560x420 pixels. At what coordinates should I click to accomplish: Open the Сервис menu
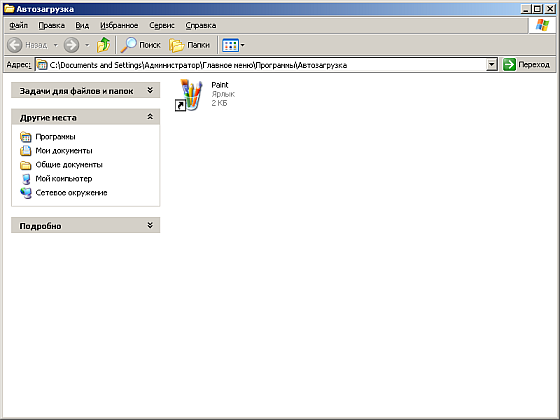(162, 25)
